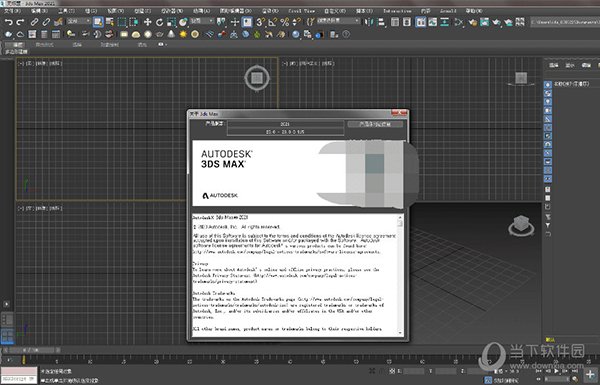This screenshot has width=600, height=385.
Task: Click the Play Animation button
Action: (556, 371)
